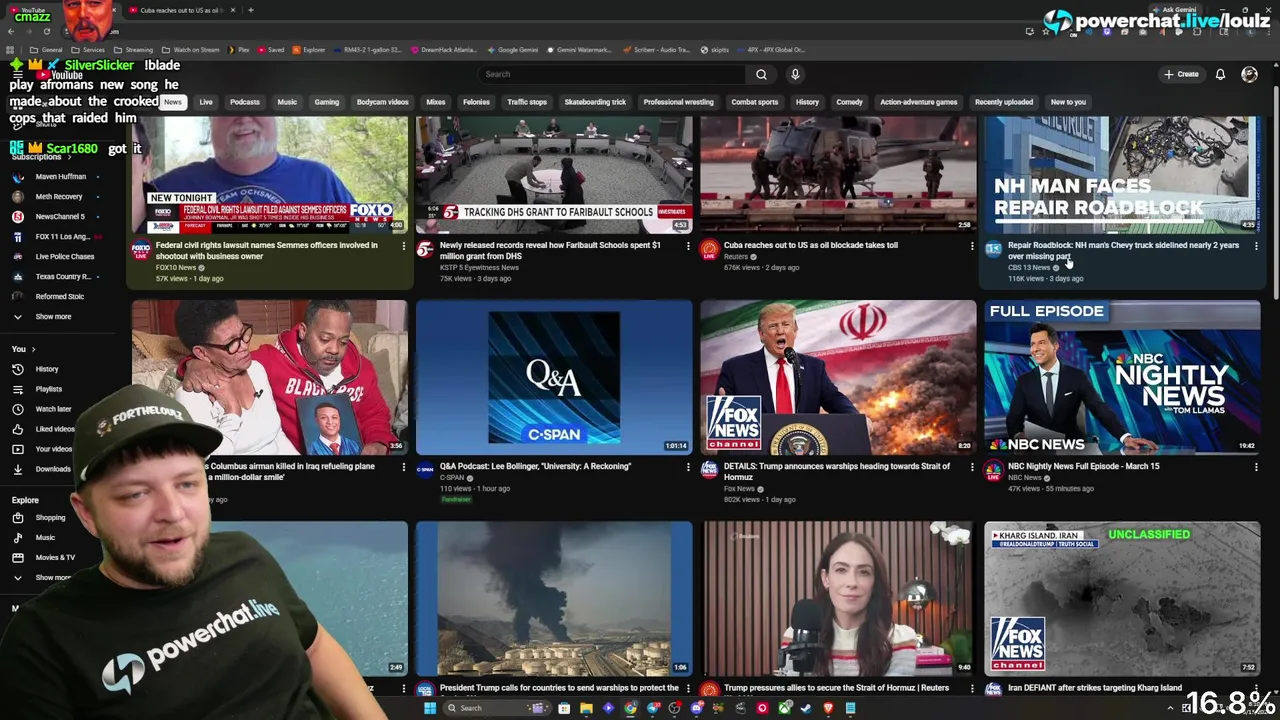The image size is (1280, 720).
Task: Open more options for Cuba Reuters video
Action: (972, 246)
